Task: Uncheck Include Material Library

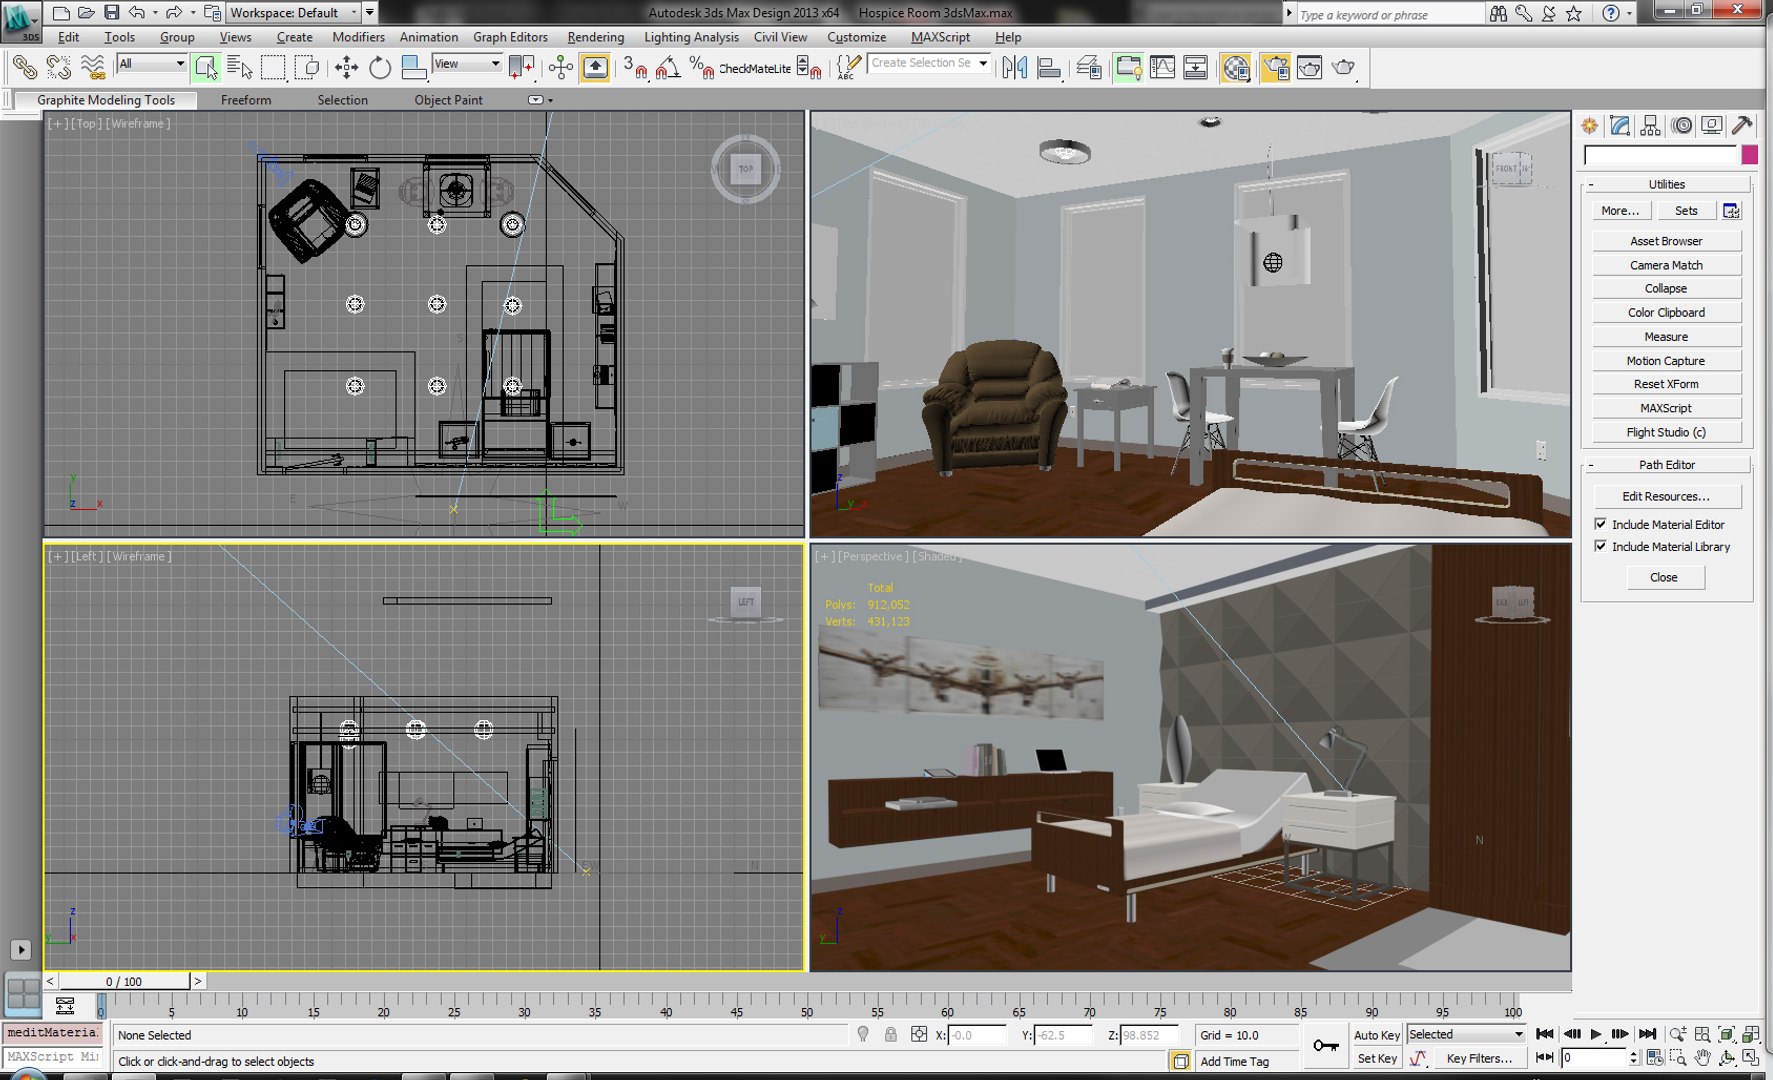Action: [1601, 547]
